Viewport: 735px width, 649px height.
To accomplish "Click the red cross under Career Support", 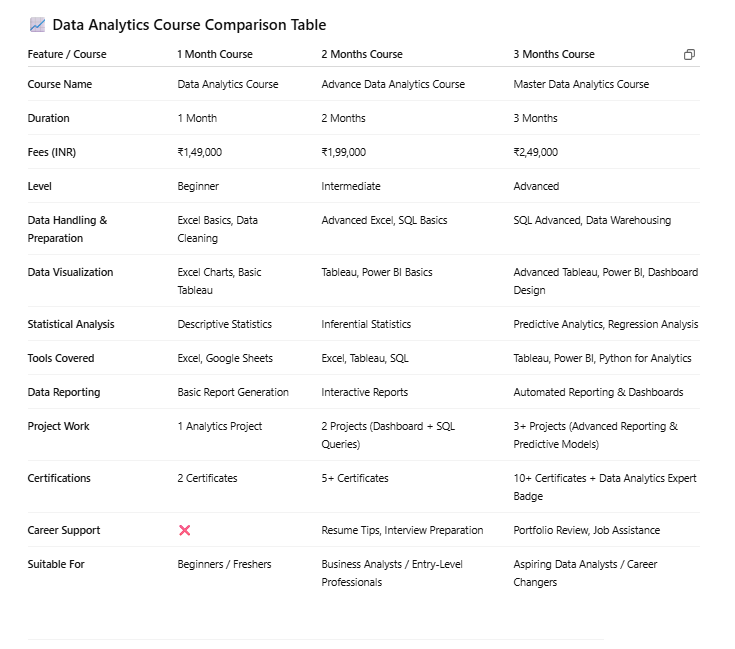I will (184, 530).
